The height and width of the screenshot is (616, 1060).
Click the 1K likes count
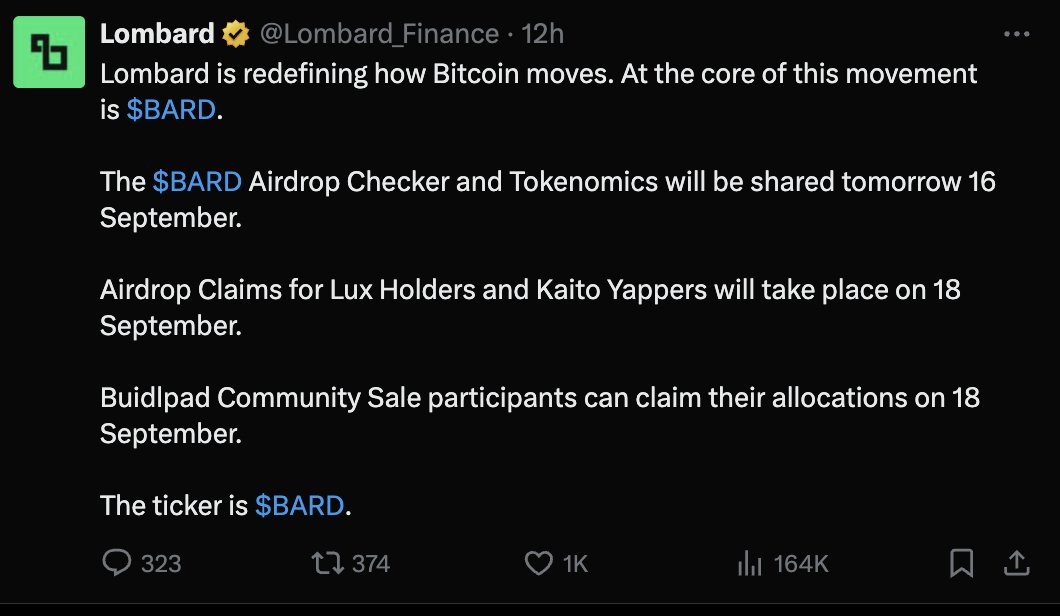(575, 563)
